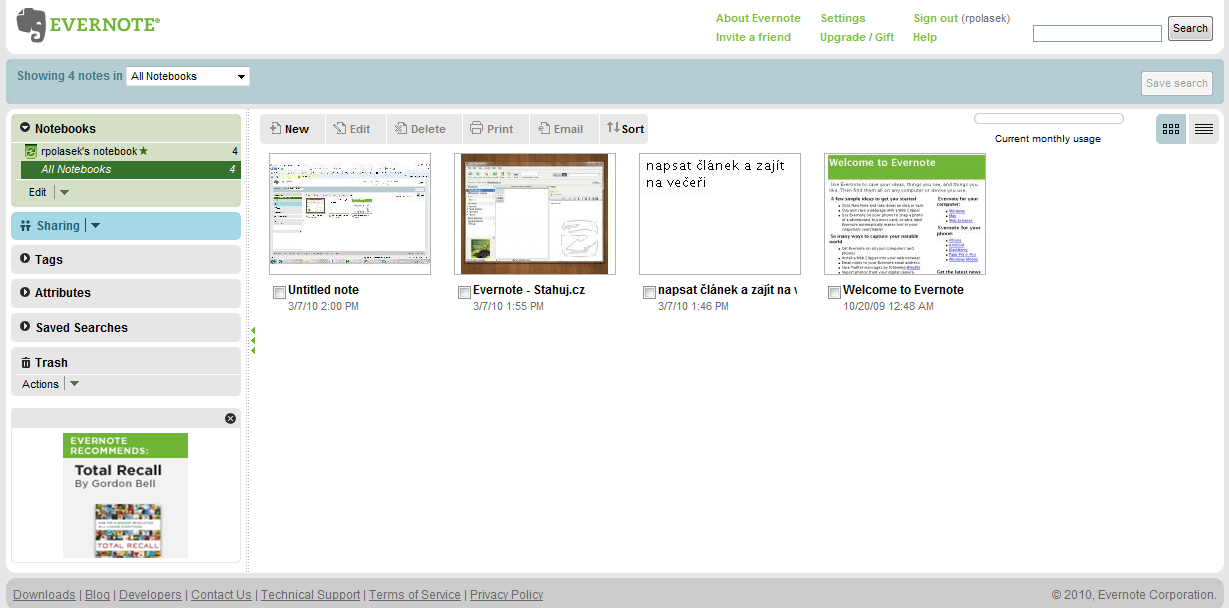Screen dimensions: 1229x608
Task: Open notebook Edit dropdown arrow
Action: click(x=65, y=192)
